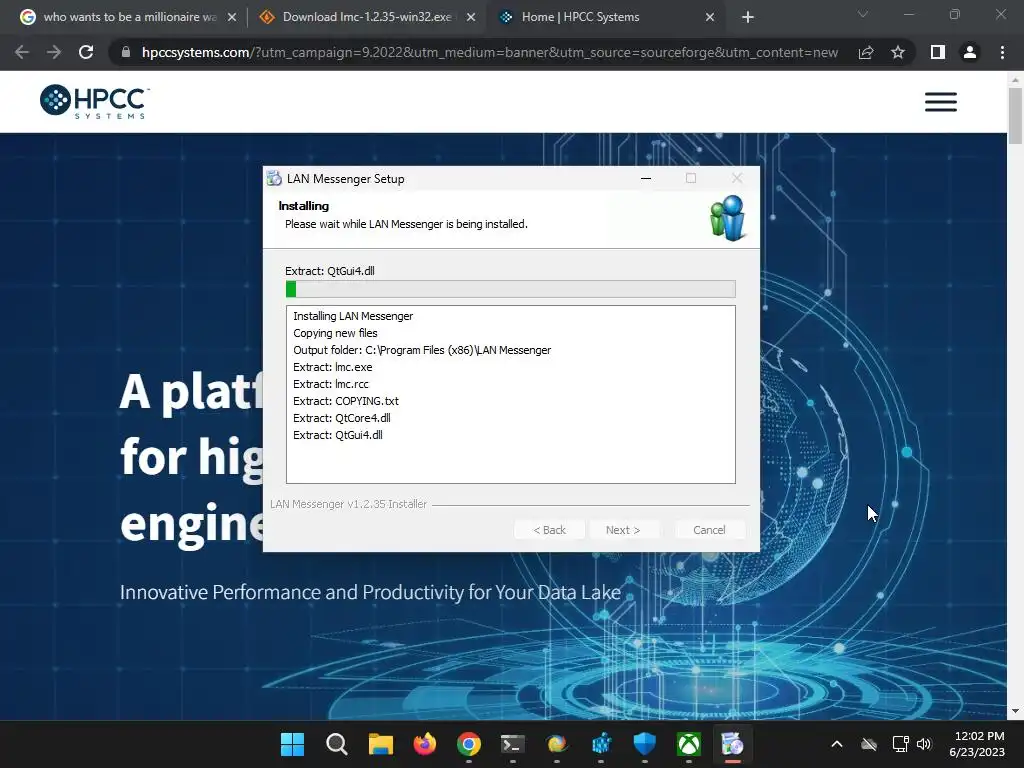The width and height of the screenshot is (1024, 768).
Task: Open Xbox app from taskbar
Action: (688, 744)
